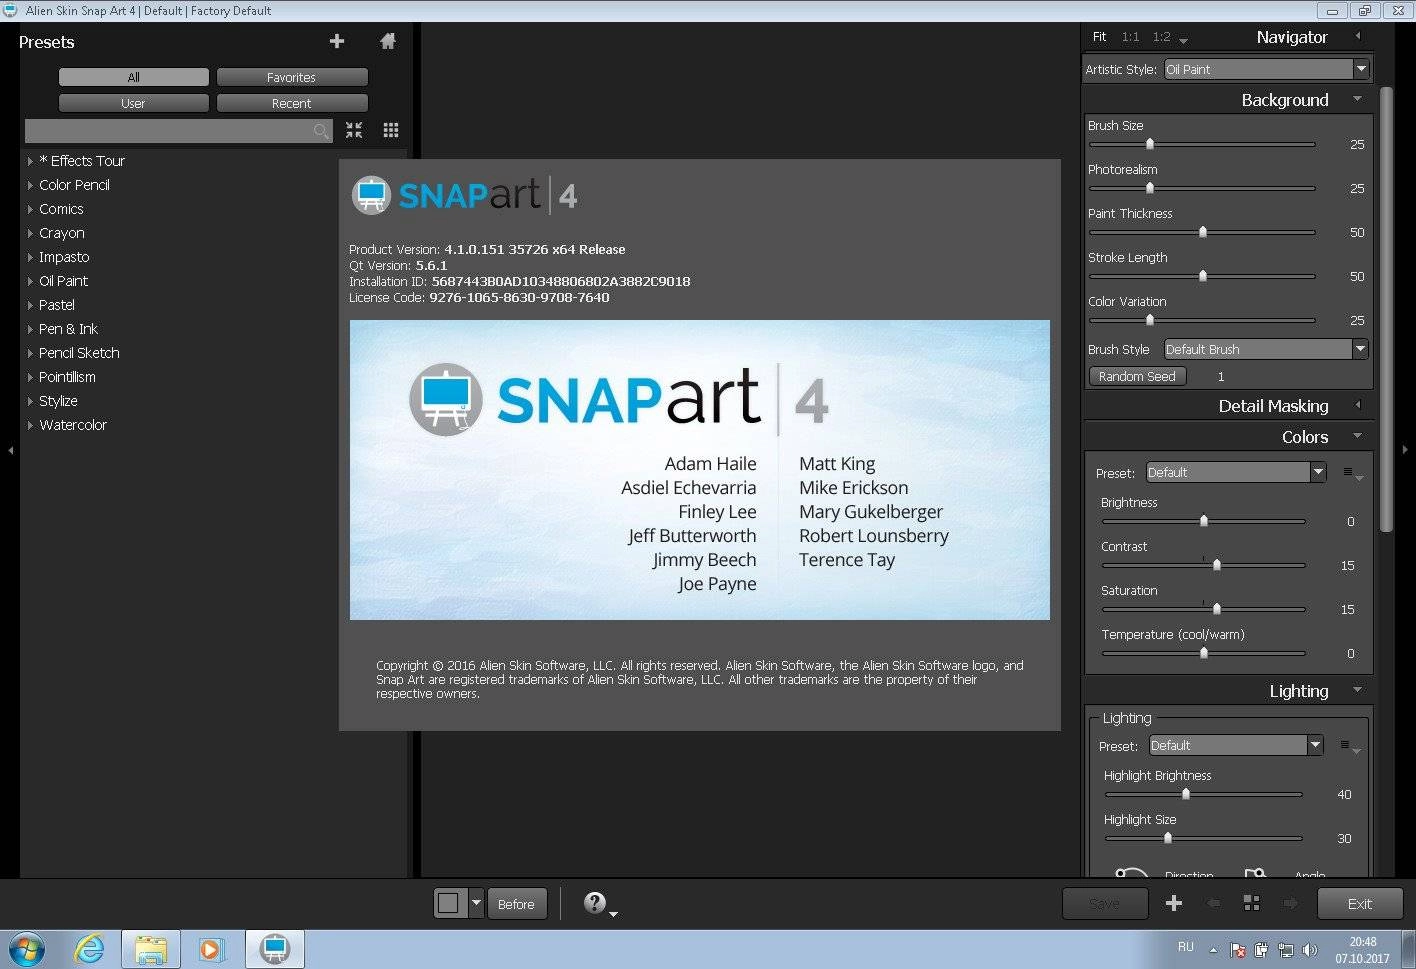Show All presets filter
1416x969 pixels.
click(134, 77)
